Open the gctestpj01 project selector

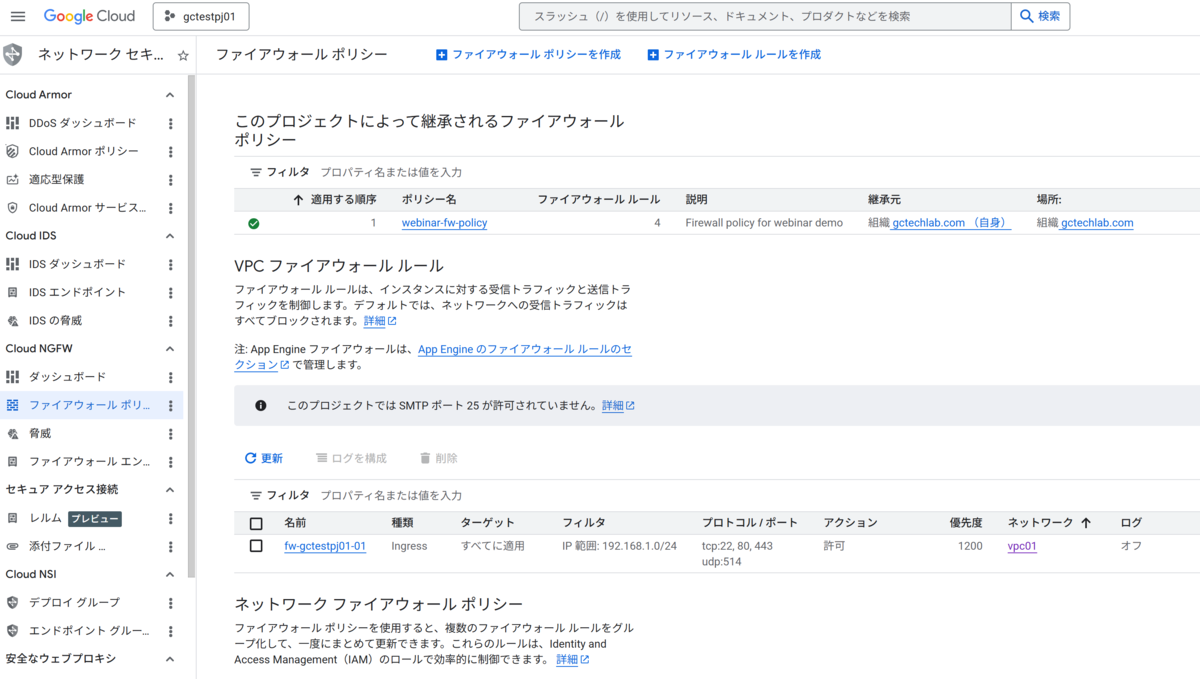coord(201,16)
